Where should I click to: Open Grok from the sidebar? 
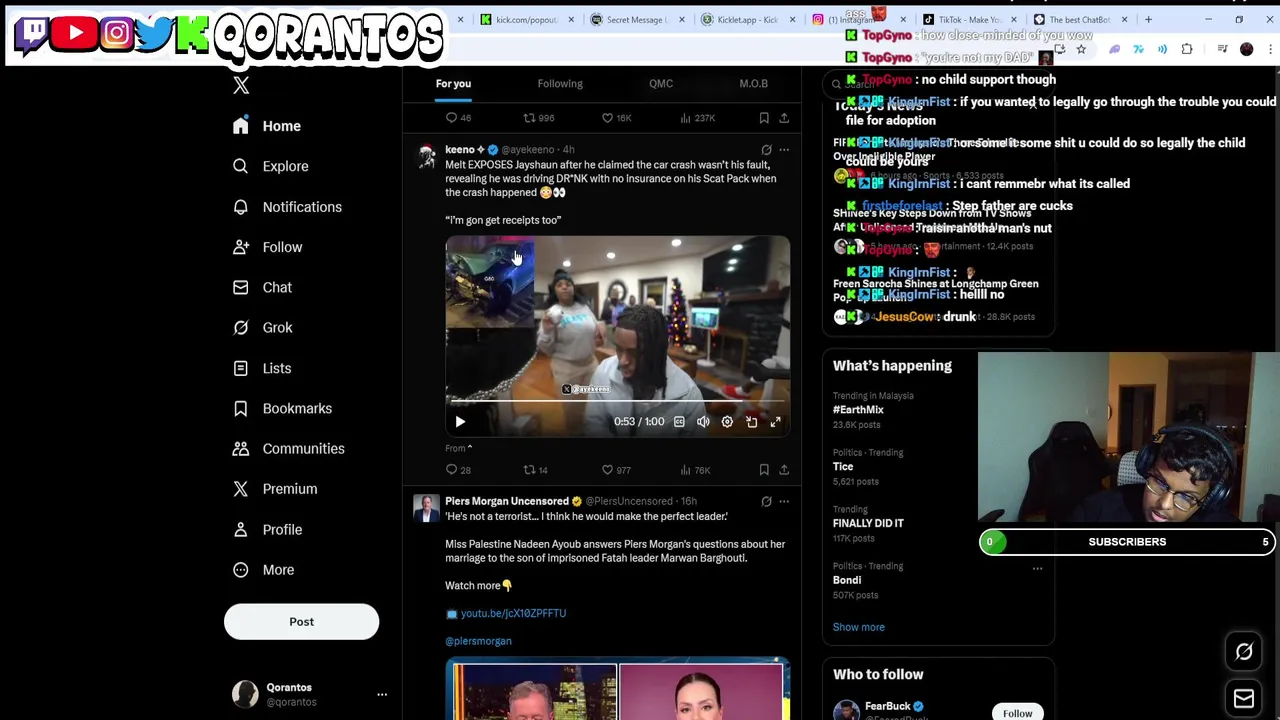point(262,328)
